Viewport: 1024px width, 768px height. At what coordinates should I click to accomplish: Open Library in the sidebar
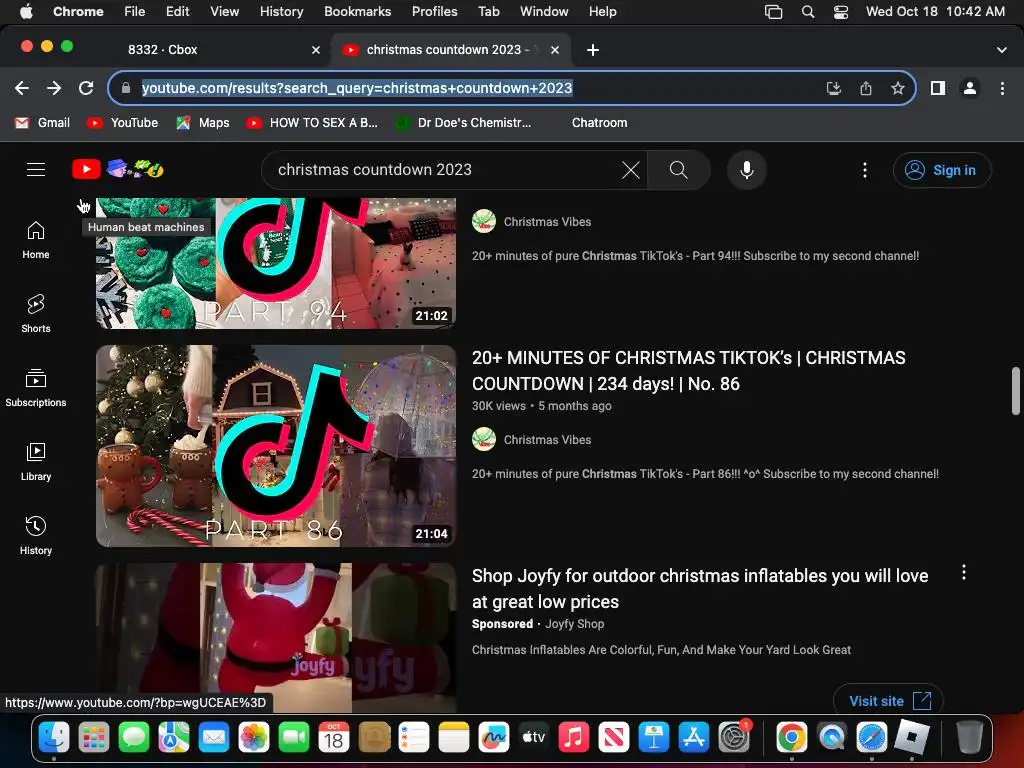pyautogui.click(x=36, y=462)
